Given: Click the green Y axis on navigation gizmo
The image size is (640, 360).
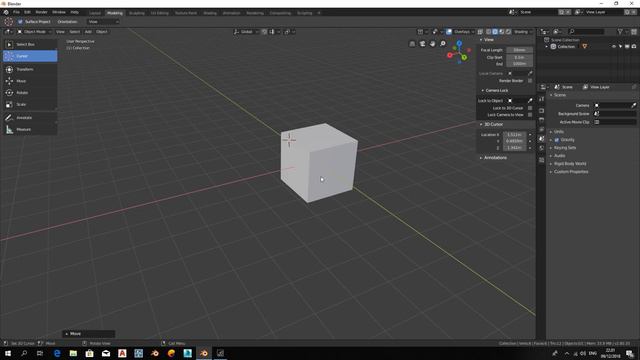Looking at the screenshot, I should (x=464, y=58).
